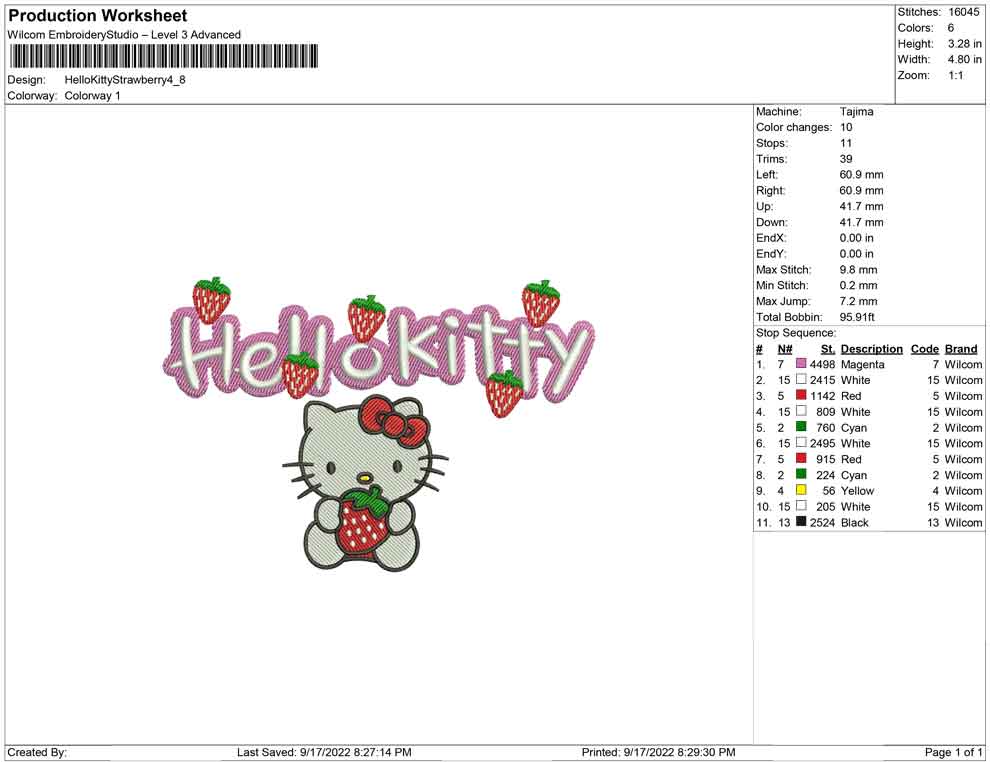Click the stitch count 1142 in row 3
This screenshot has width=990, height=762.
(823, 396)
